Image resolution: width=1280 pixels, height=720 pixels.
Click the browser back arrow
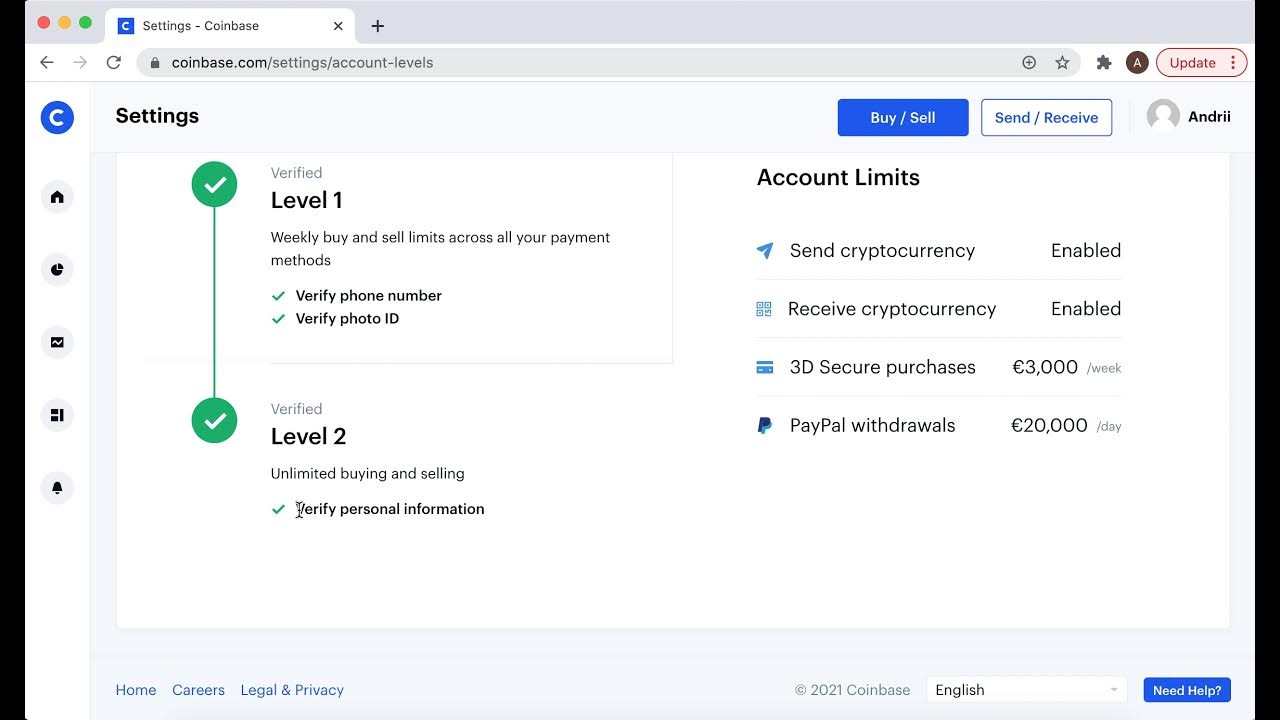[47, 62]
